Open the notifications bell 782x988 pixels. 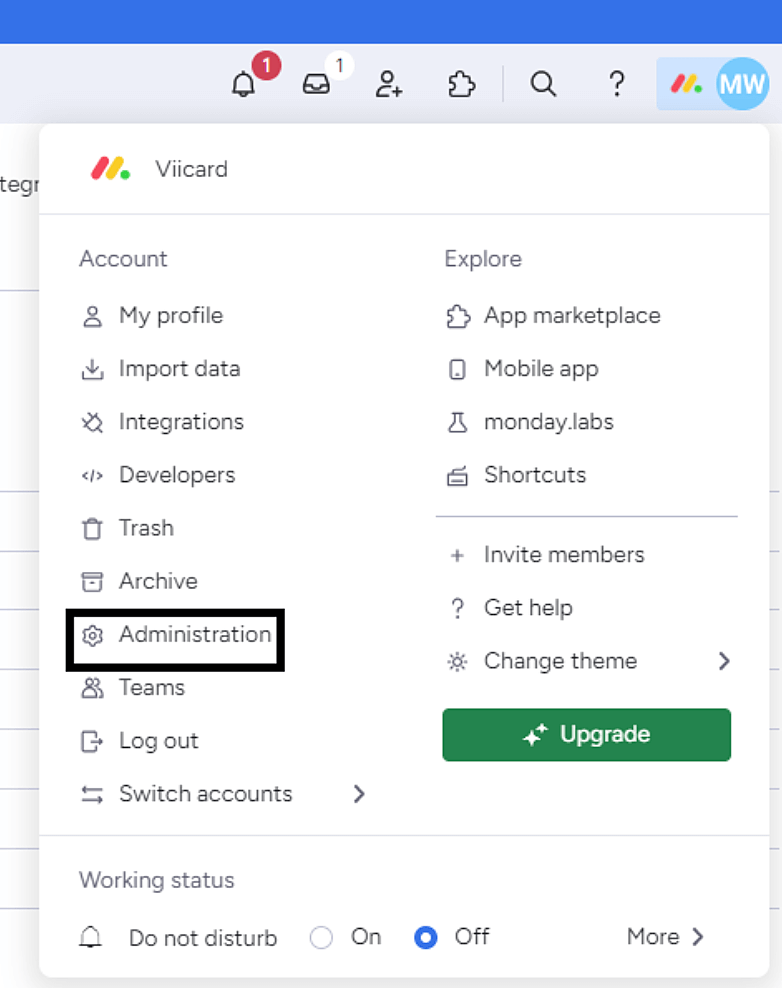(243, 85)
